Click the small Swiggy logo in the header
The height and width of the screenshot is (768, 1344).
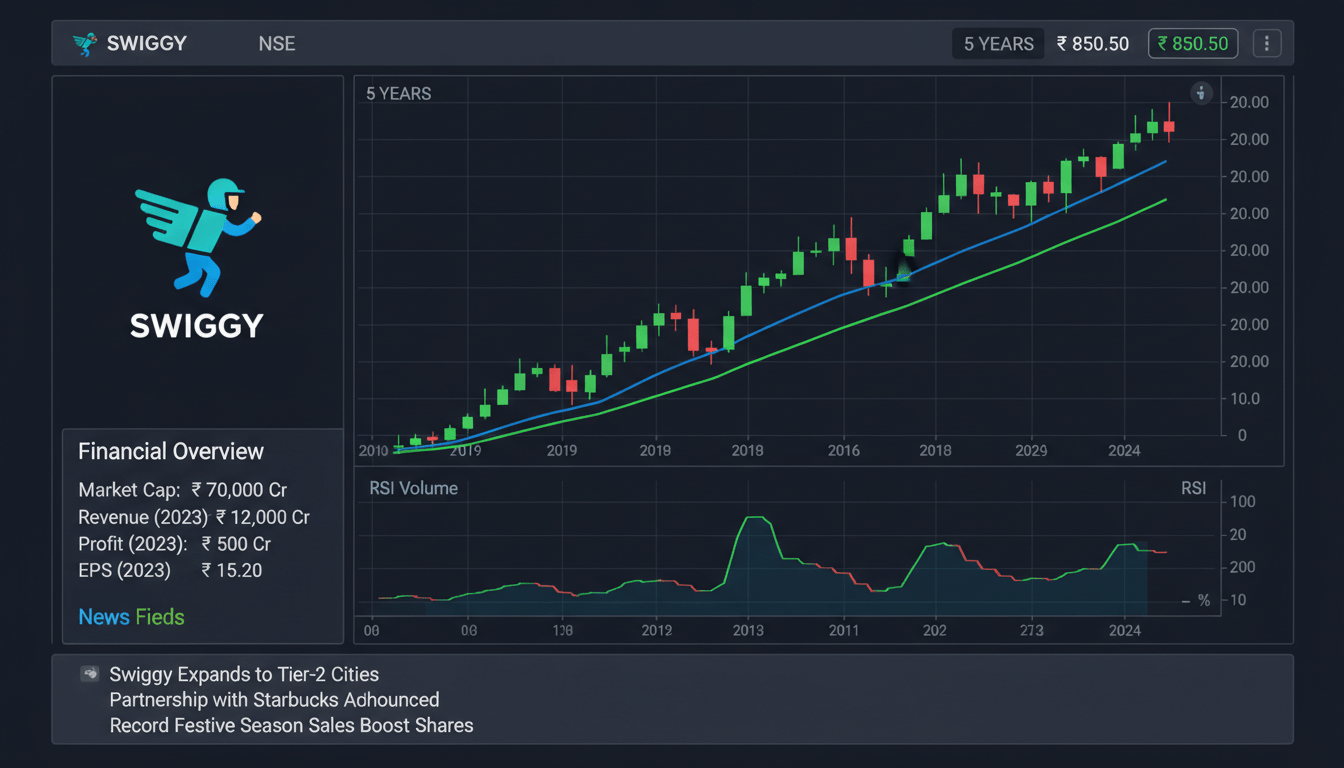click(x=85, y=44)
